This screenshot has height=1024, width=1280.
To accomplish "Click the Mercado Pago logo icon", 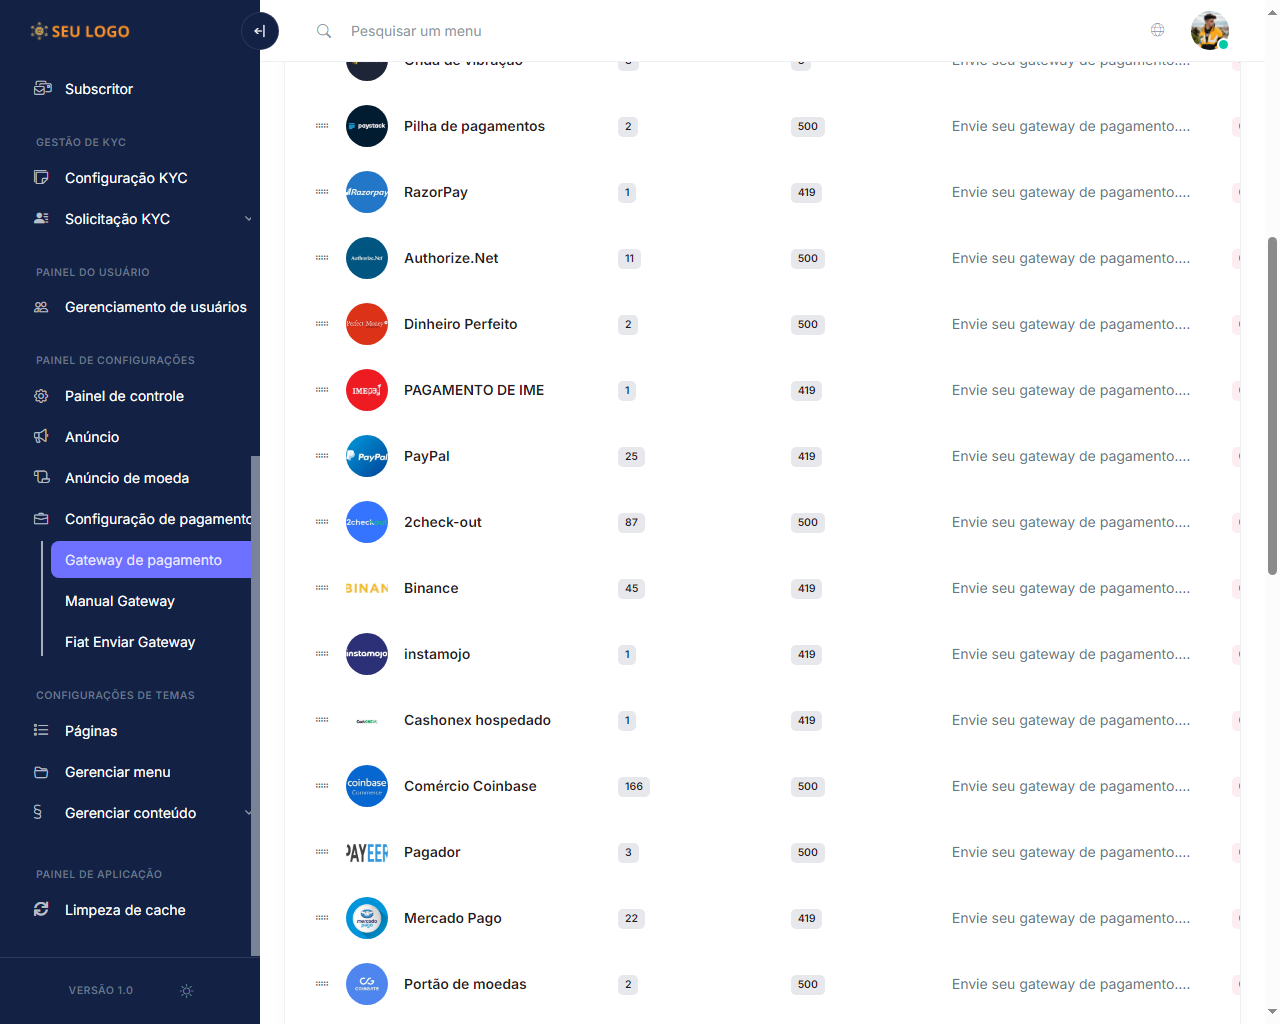I will (367, 918).
